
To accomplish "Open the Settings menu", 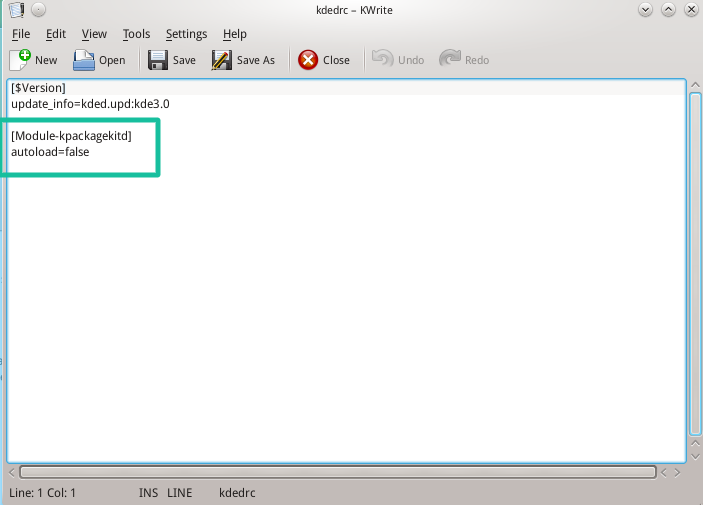I will [x=187, y=34].
